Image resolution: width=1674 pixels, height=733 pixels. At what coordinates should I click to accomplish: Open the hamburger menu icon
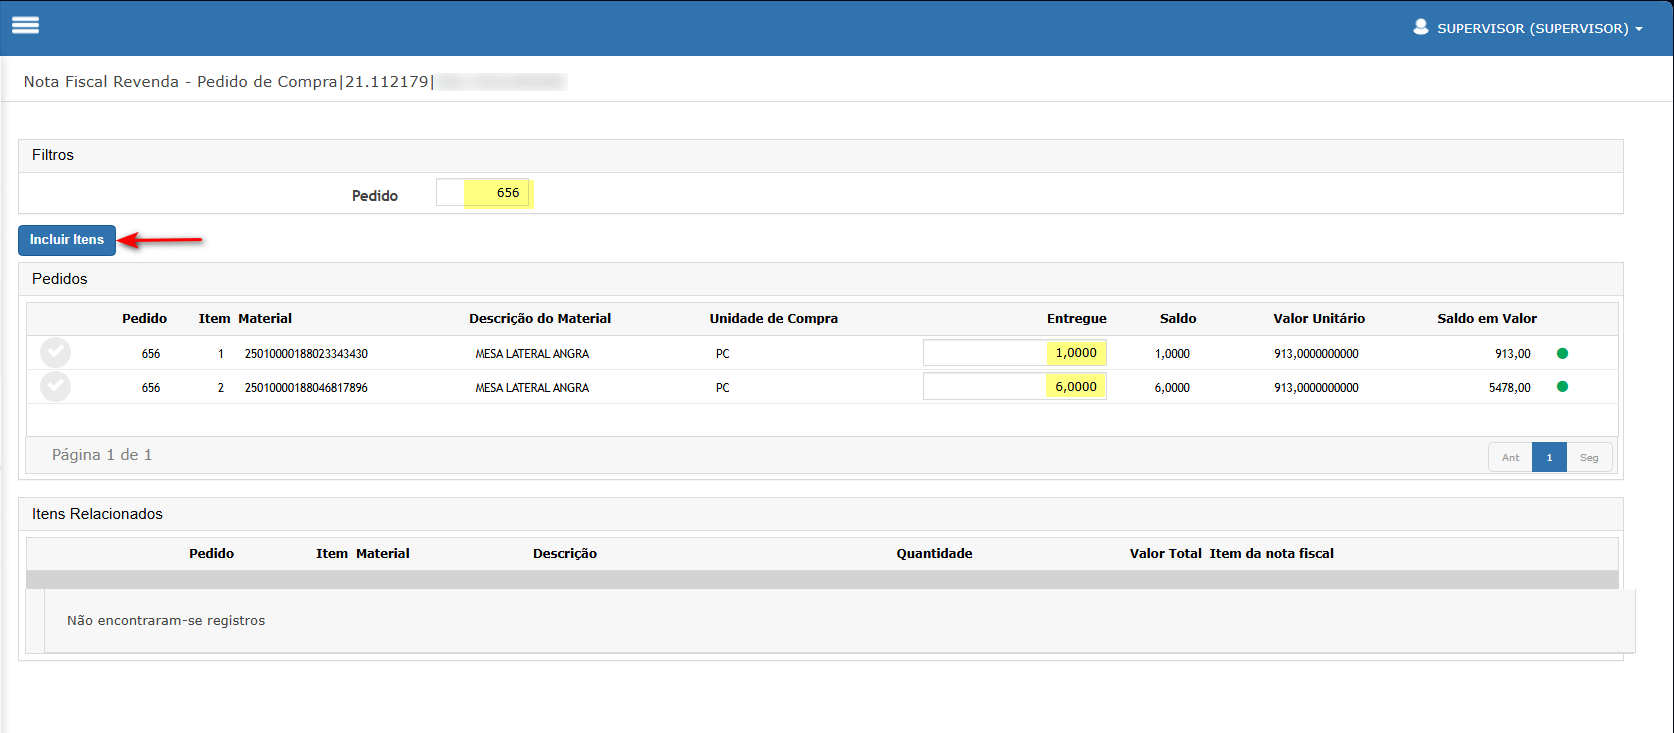(25, 25)
